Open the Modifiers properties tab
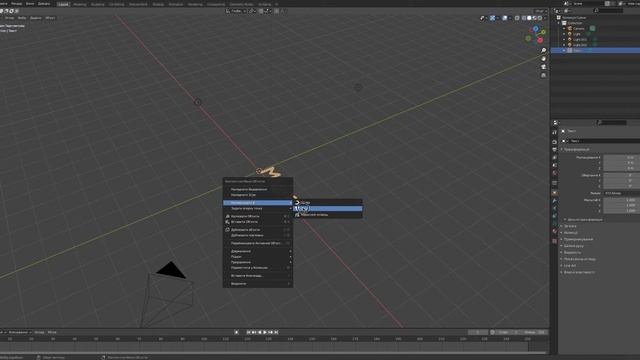The width and height of the screenshot is (640, 360). 554,200
